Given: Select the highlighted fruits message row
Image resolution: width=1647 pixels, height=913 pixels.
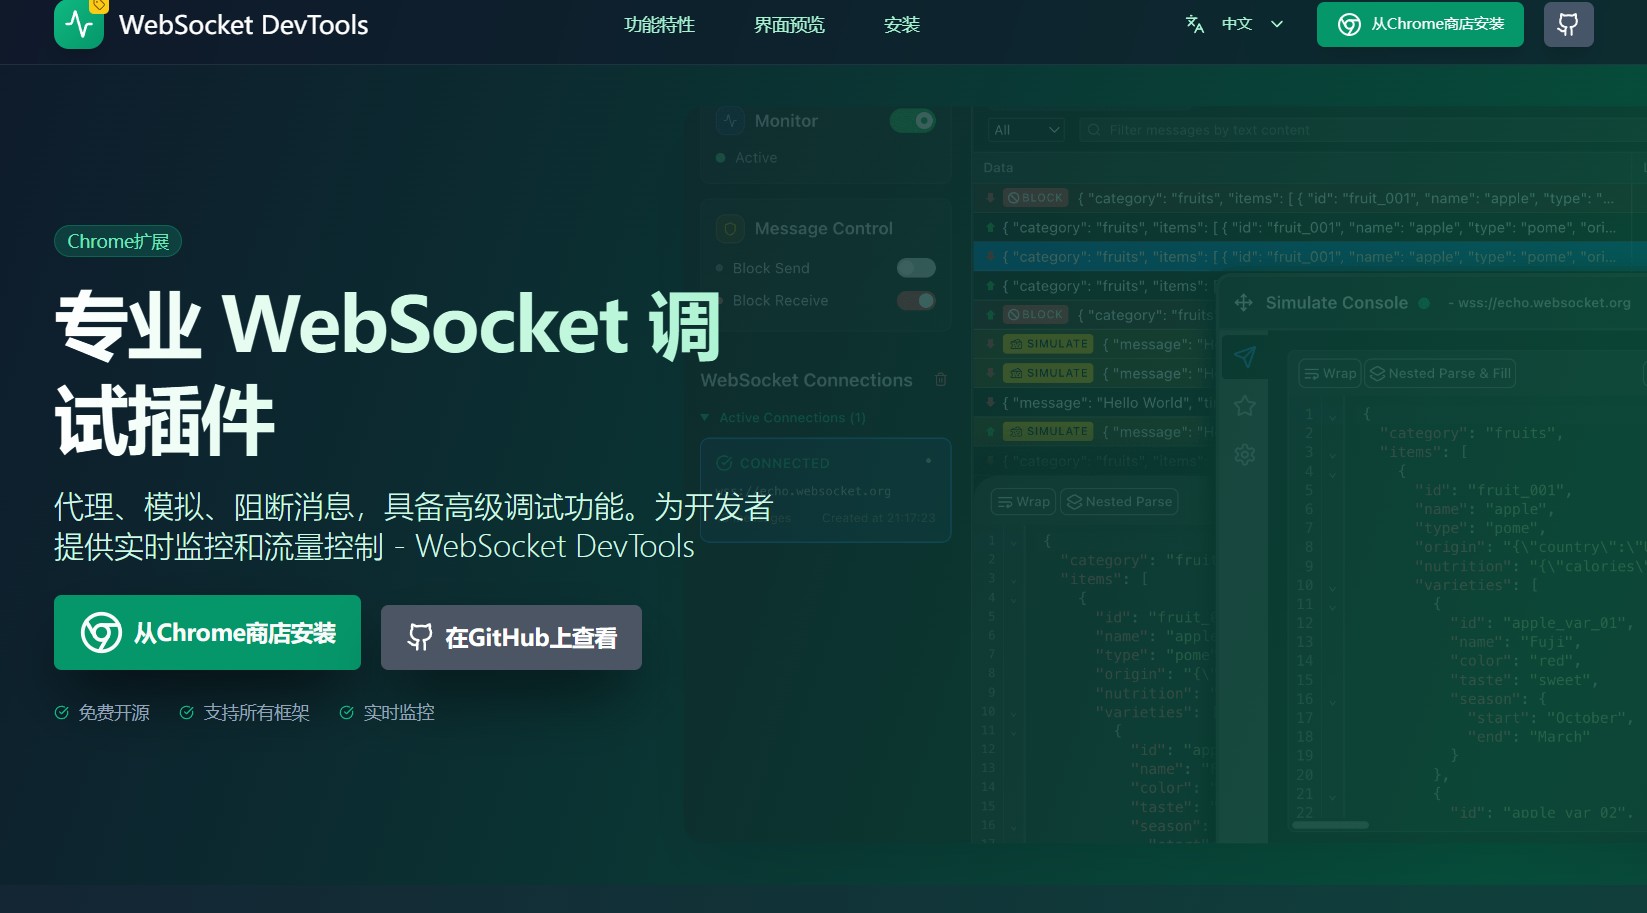Looking at the screenshot, I should [x=1309, y=257].
